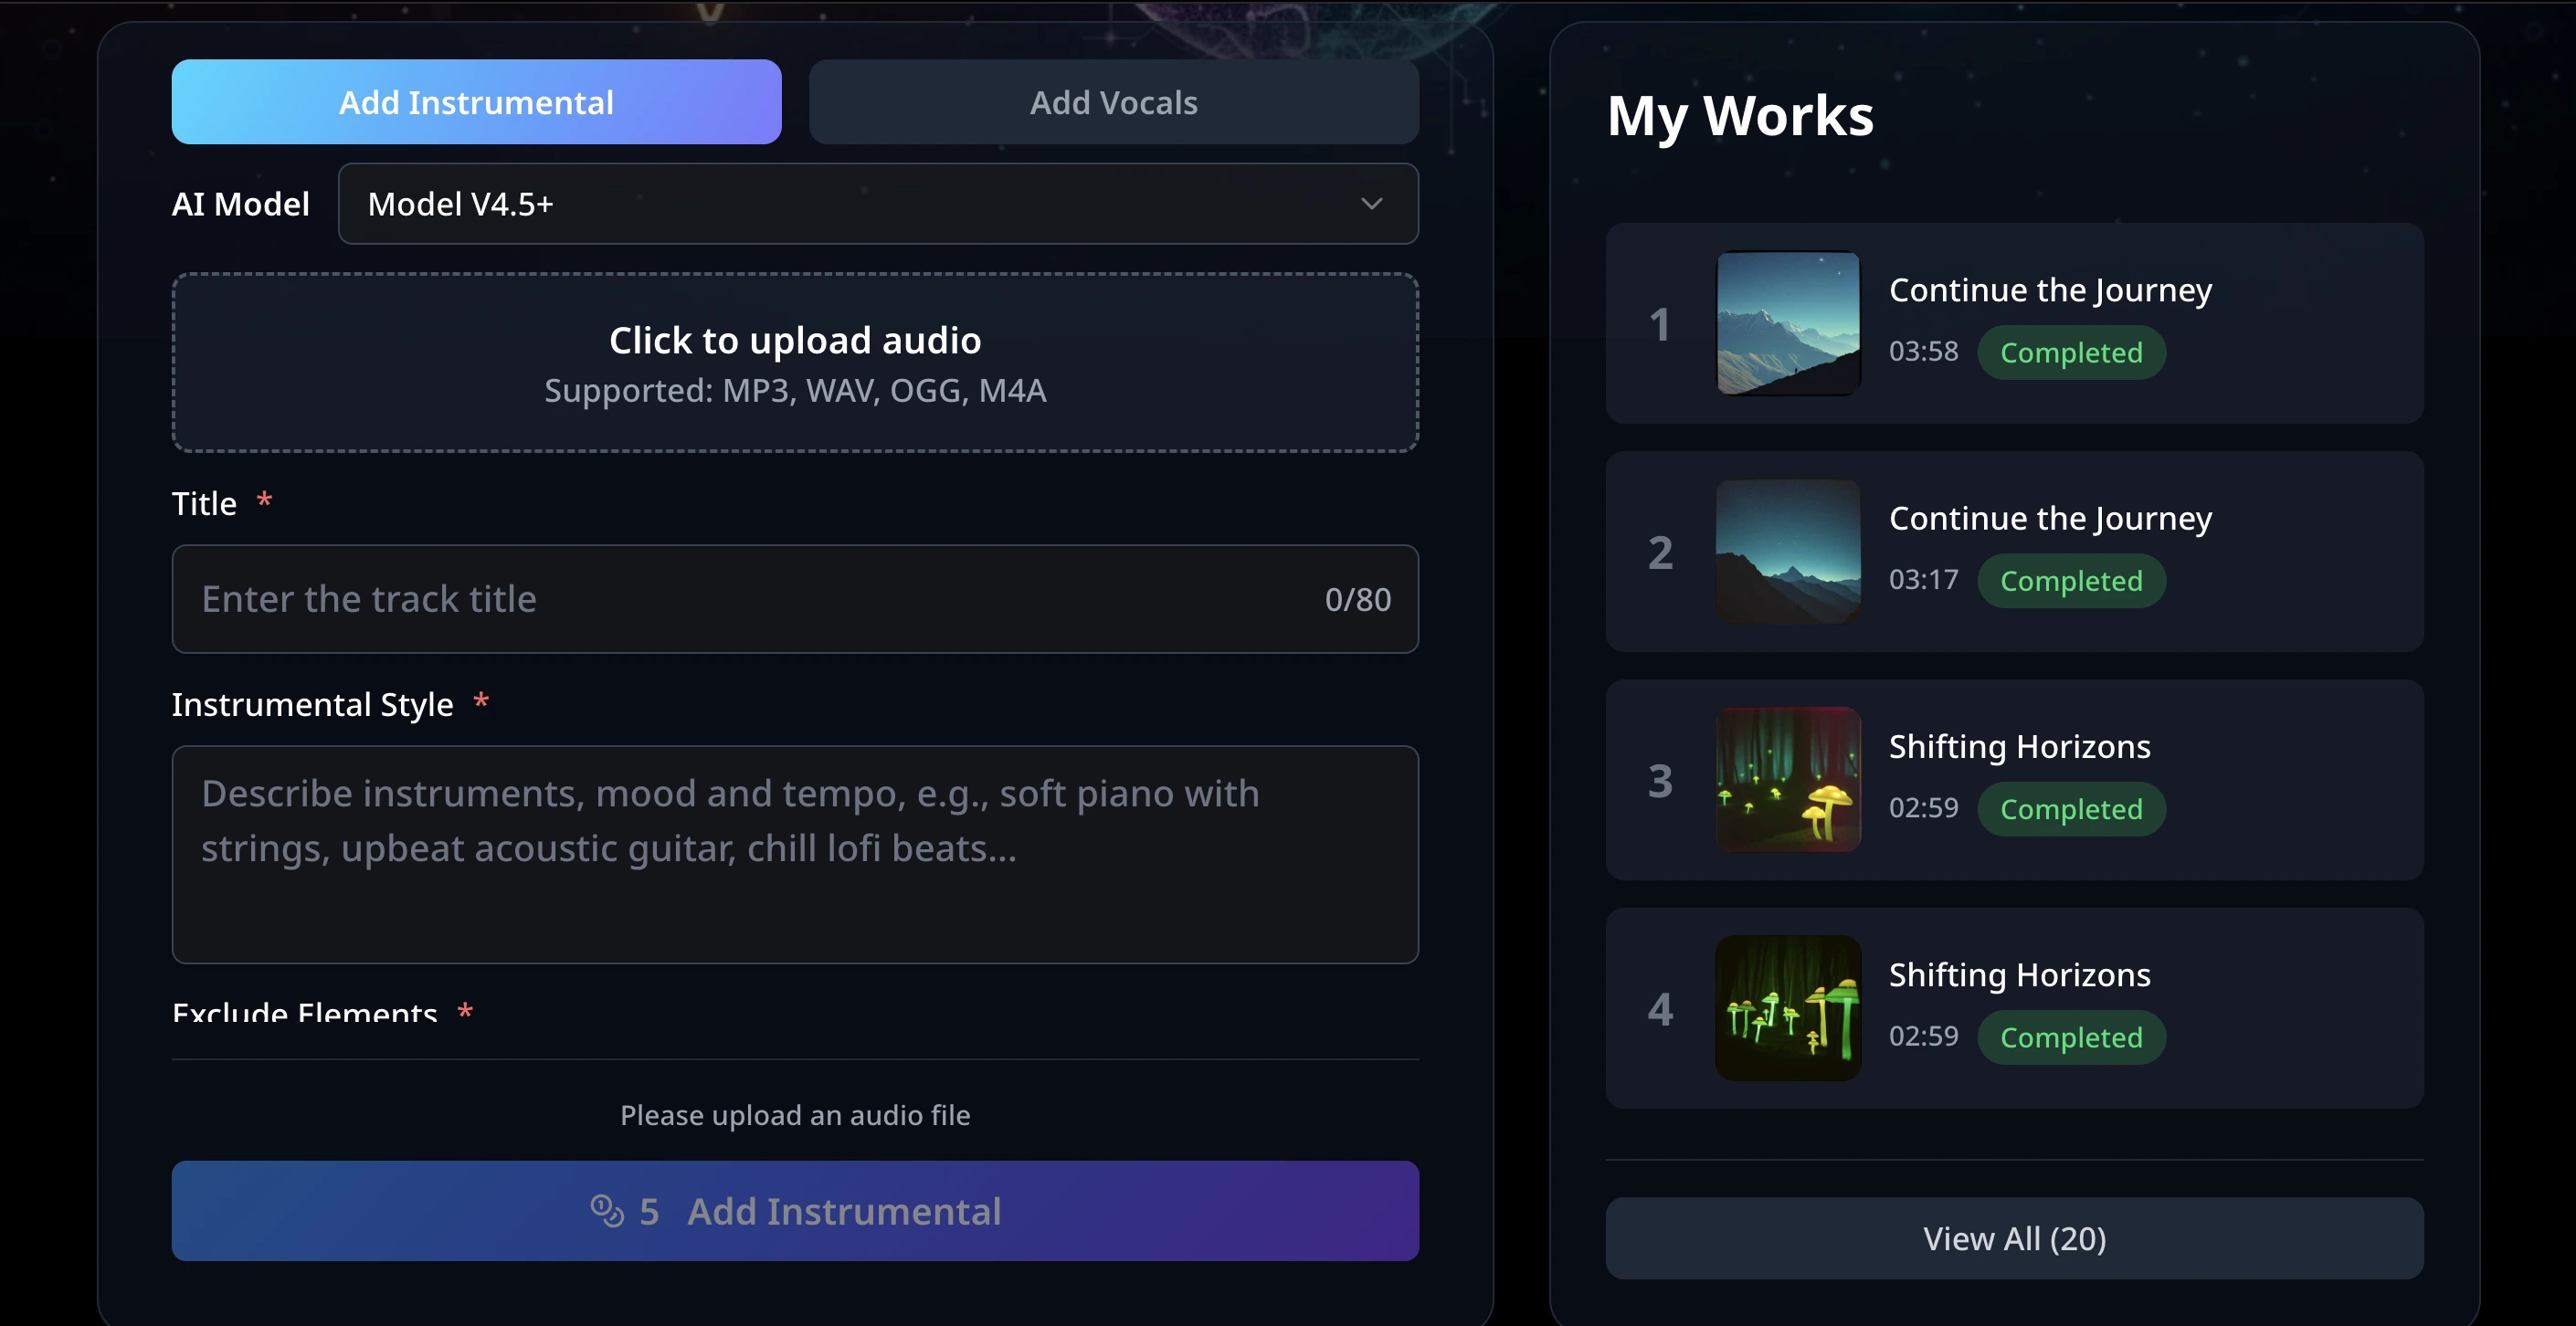The image size is (2576, 1326).
Task: Select the Add Instrumental tab
Action: pyautogui.click(x=476, y=101)
